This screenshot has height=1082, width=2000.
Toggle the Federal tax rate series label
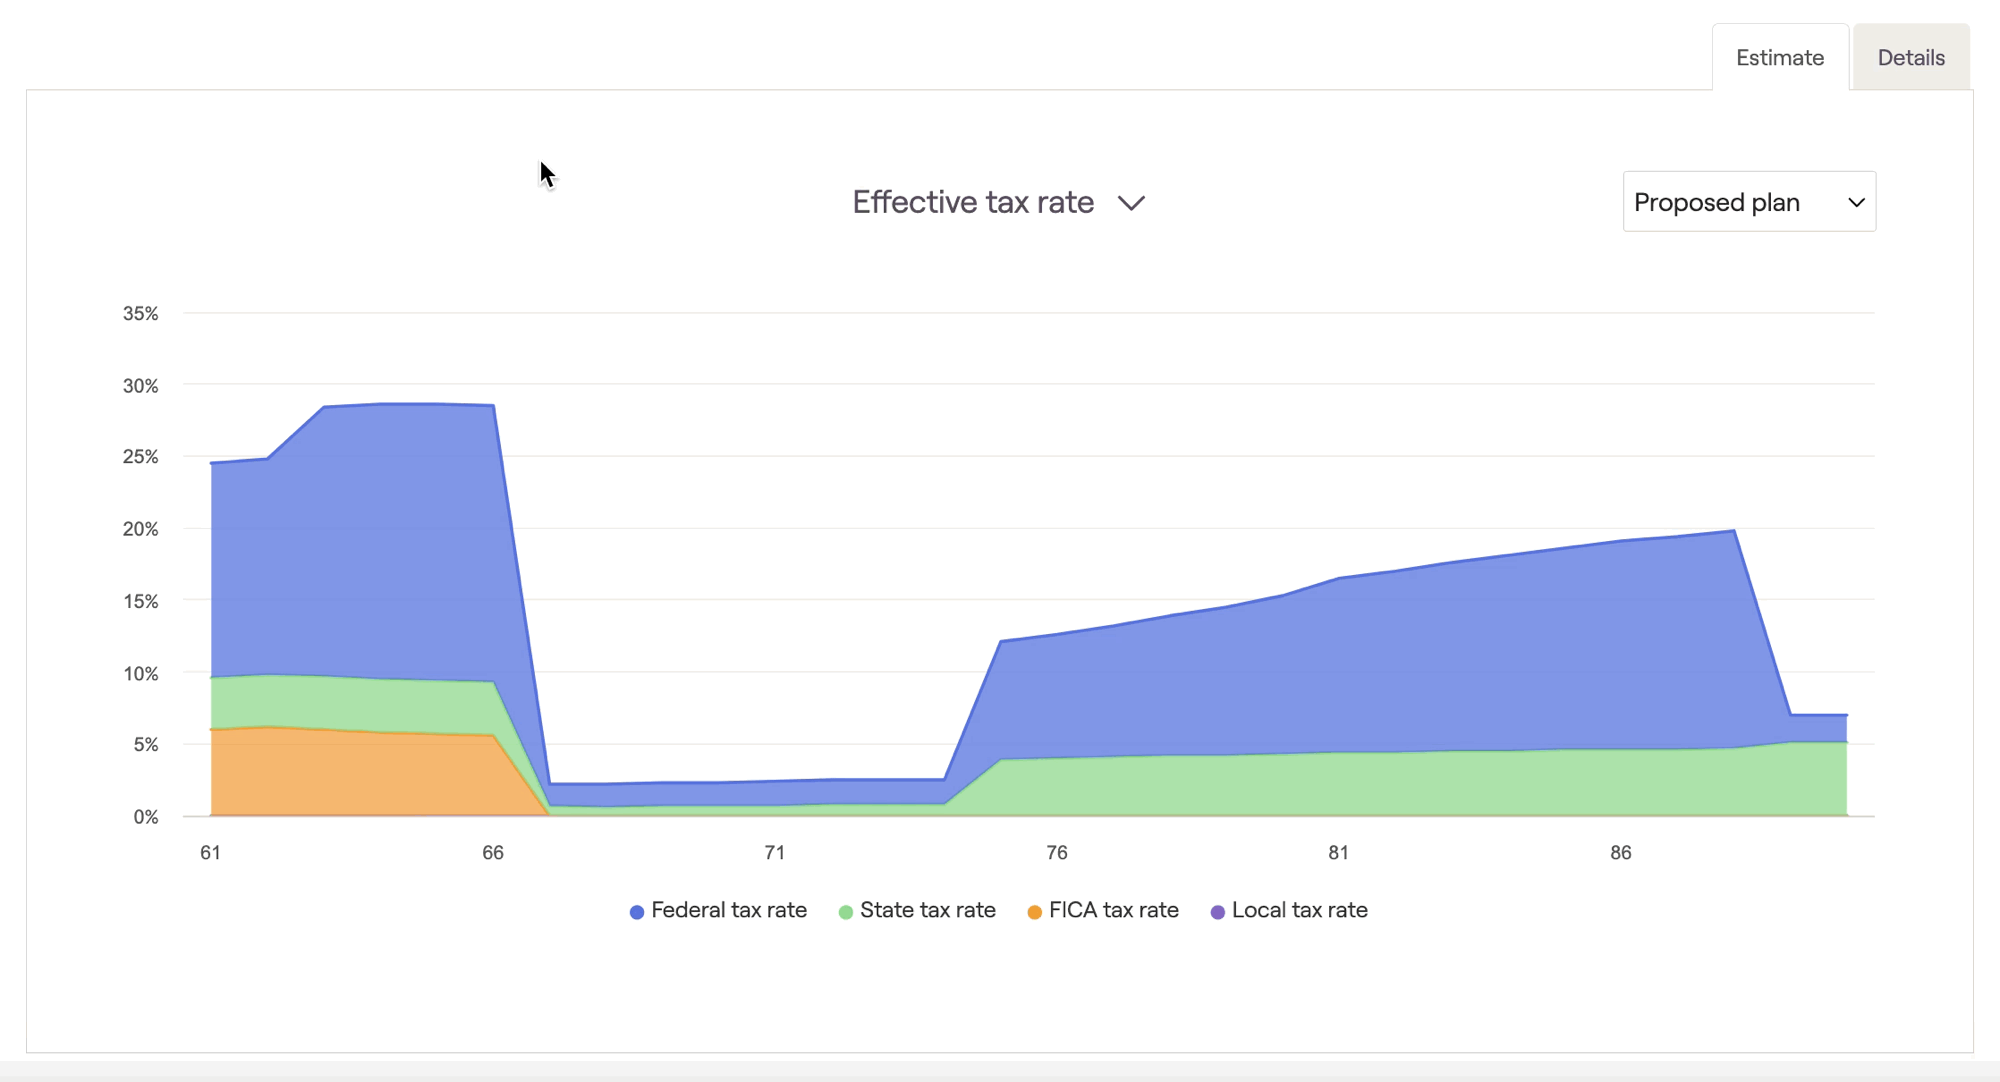[728, 910]
